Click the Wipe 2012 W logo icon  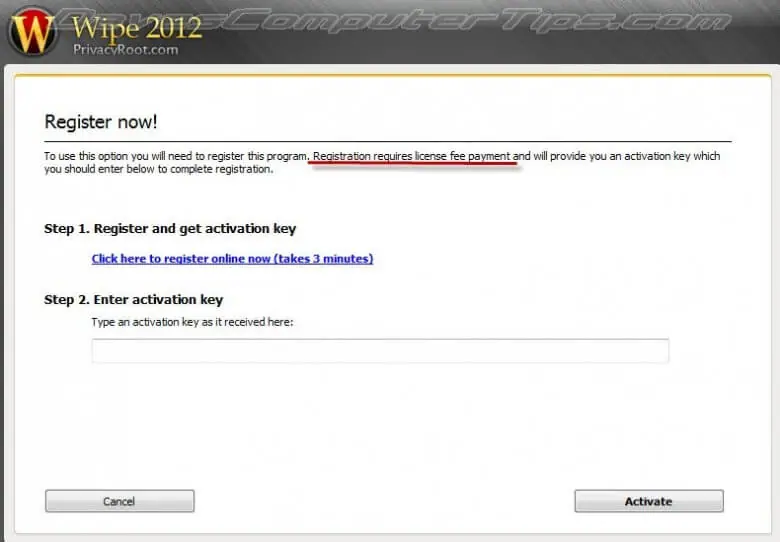(32, 31)
